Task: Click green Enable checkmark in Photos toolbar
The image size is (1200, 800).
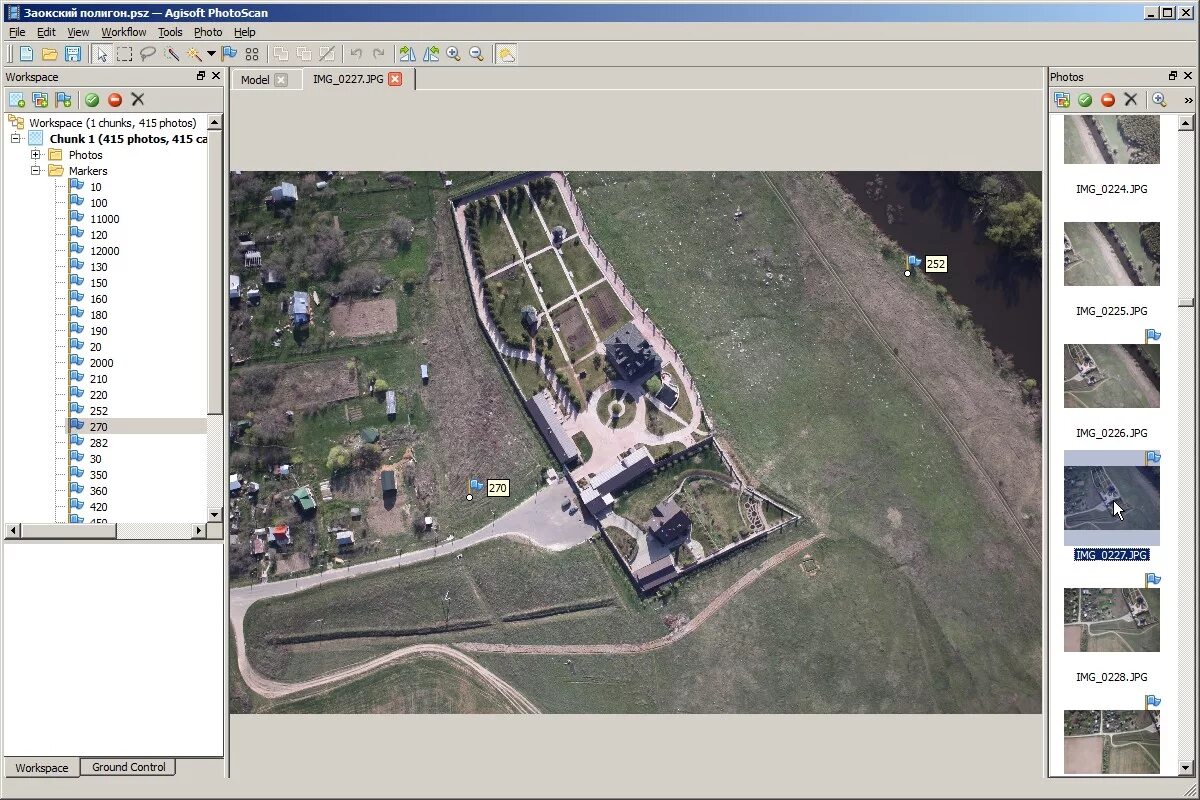Action: pos(1085,99)
